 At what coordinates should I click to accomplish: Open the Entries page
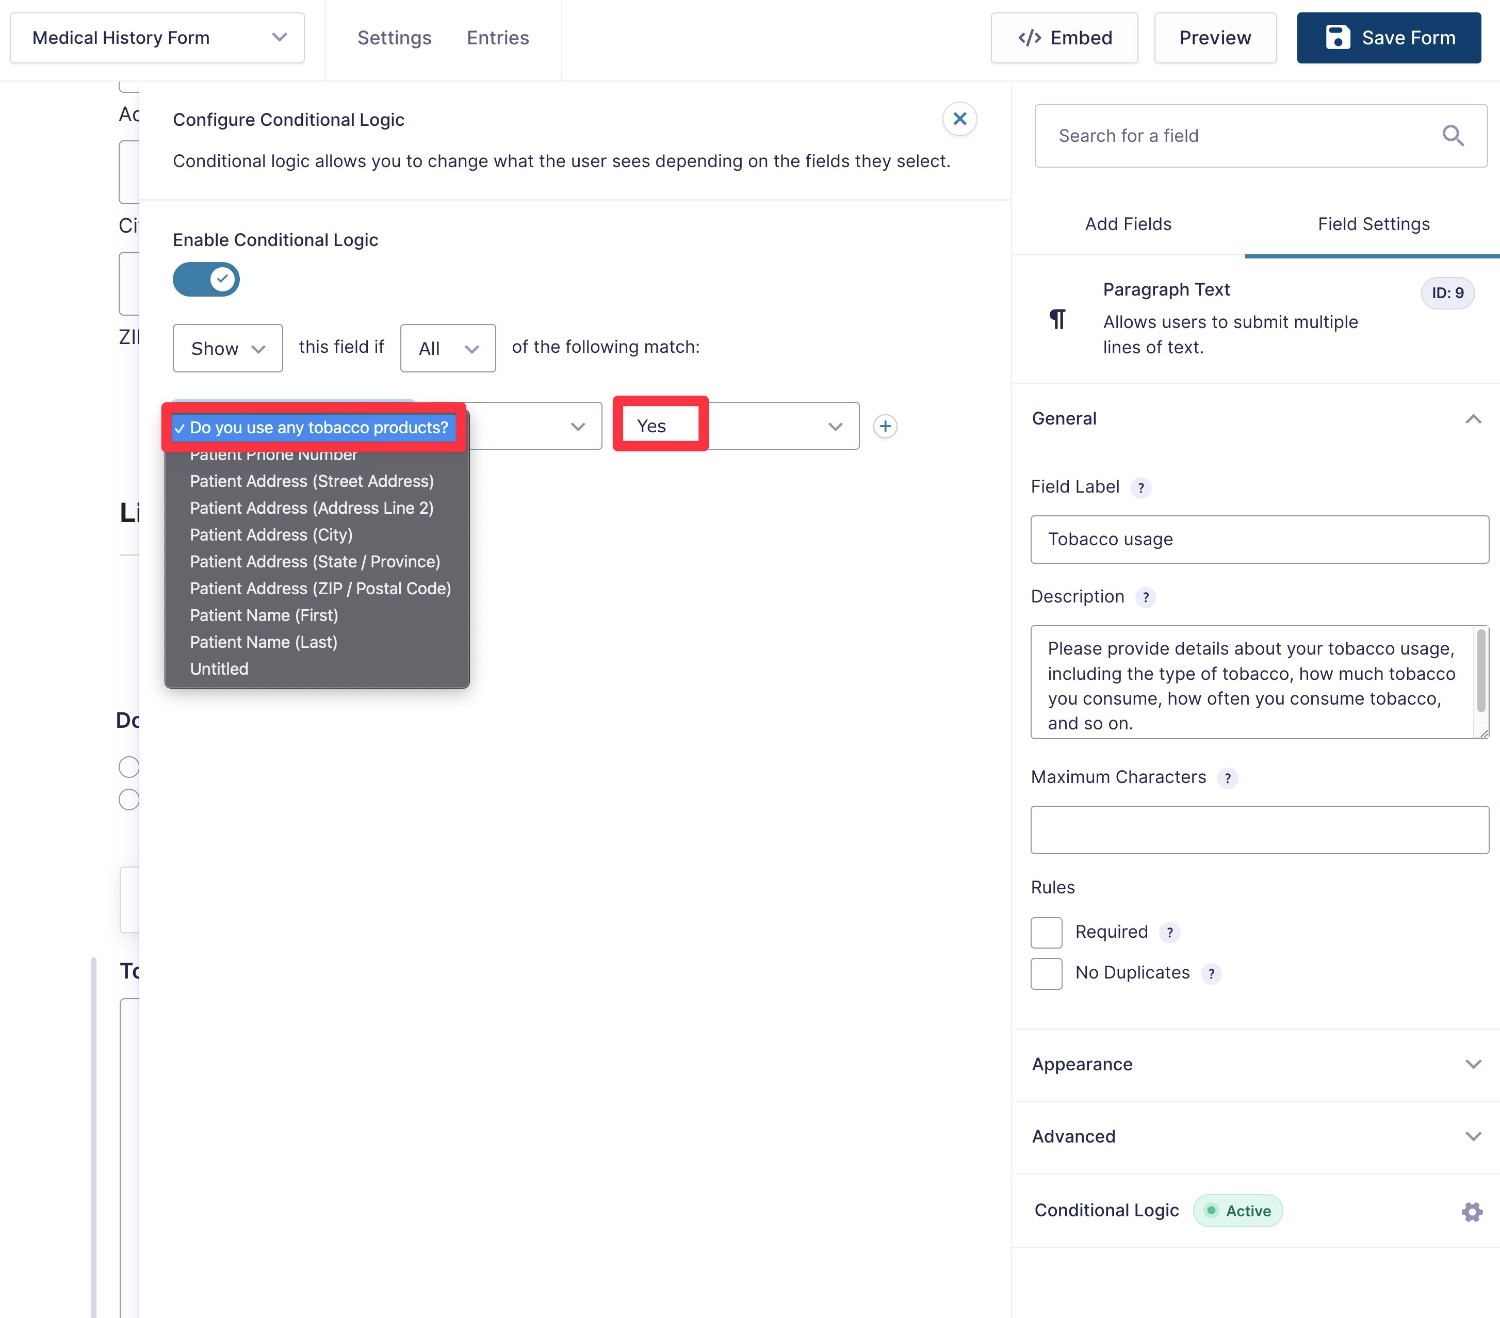pos(498,38)
